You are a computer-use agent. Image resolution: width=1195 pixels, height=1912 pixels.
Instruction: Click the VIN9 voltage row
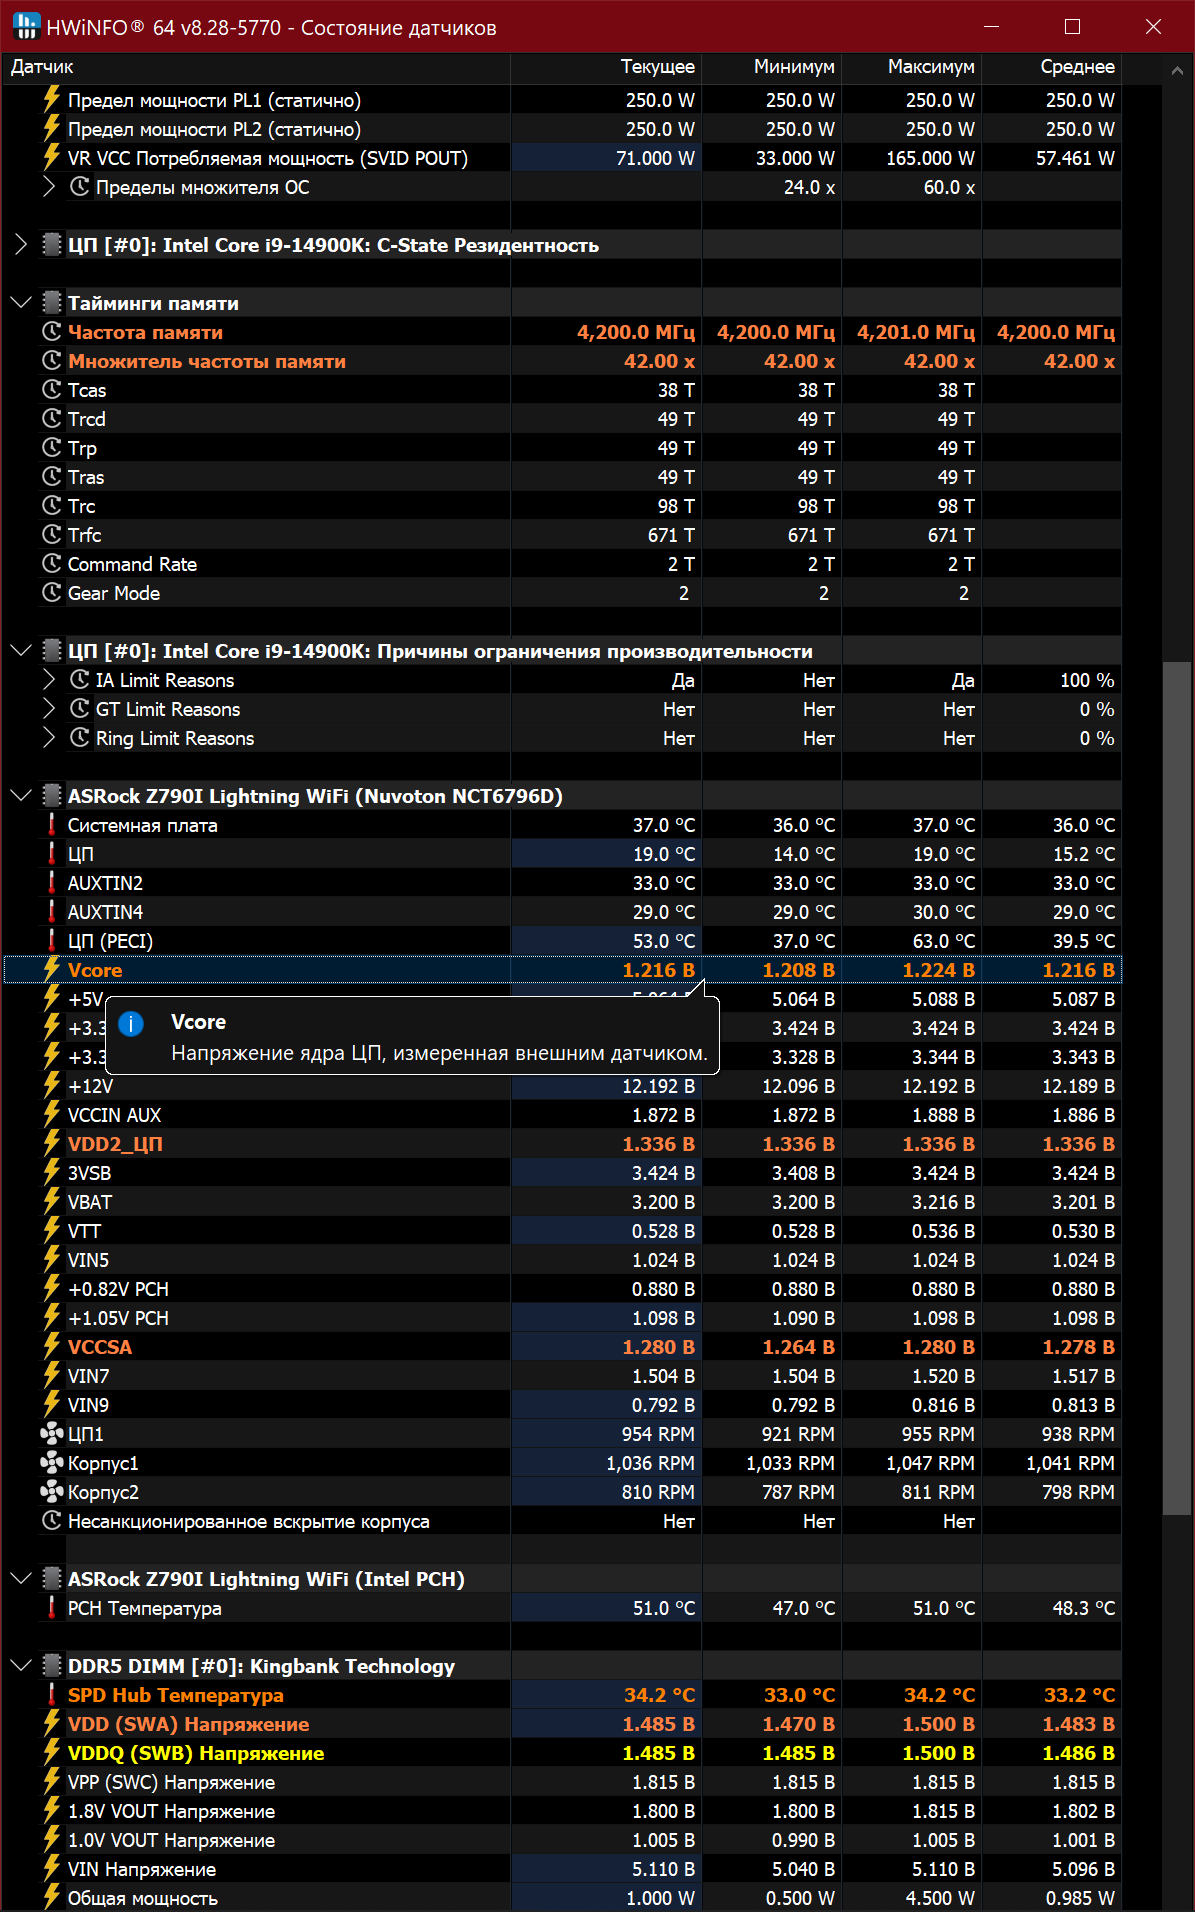click(562, 1405)
